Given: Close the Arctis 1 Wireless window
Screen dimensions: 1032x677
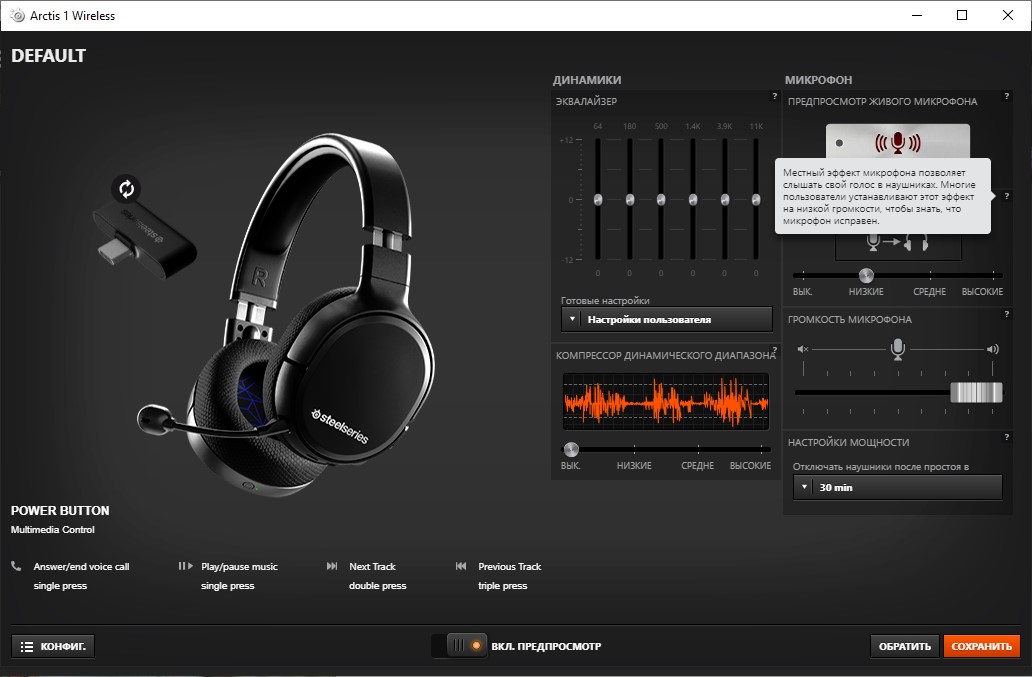Looking at the screenshot, I should click(x=1008, y=15).
